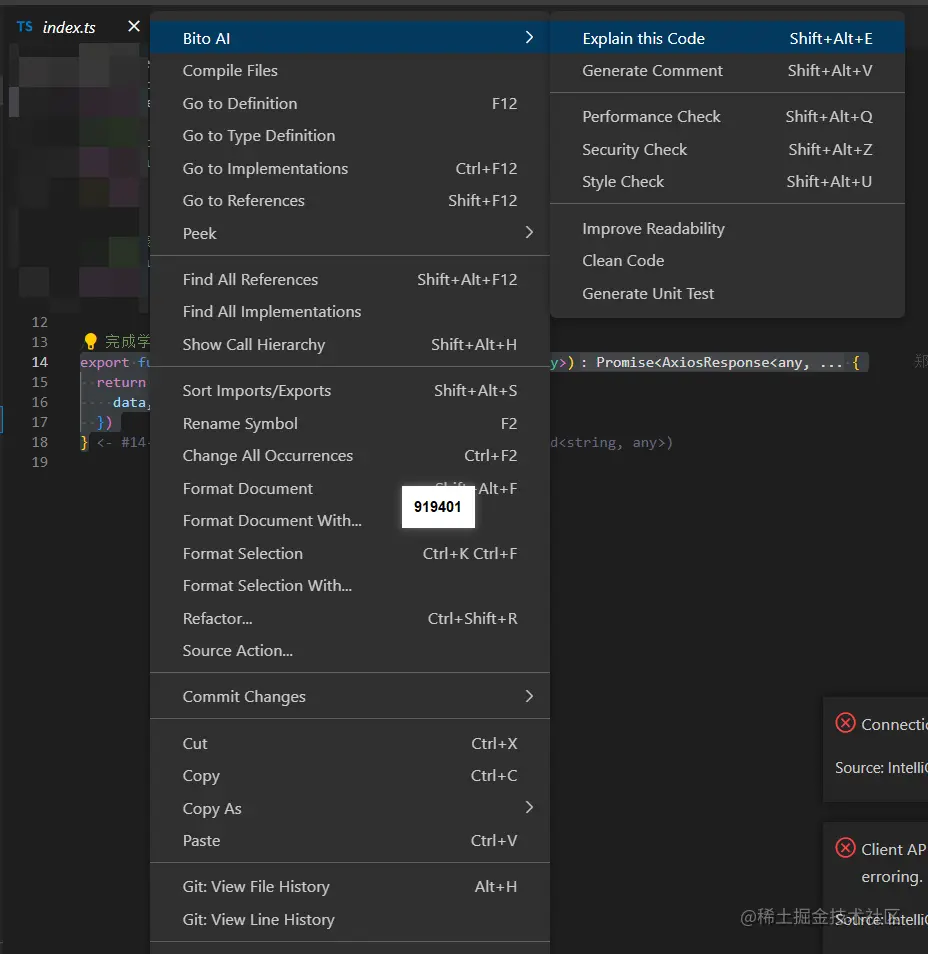Run Style Check from Bito submenu
The width and height of the screenshot is (928, 954).
coord(727,181)
